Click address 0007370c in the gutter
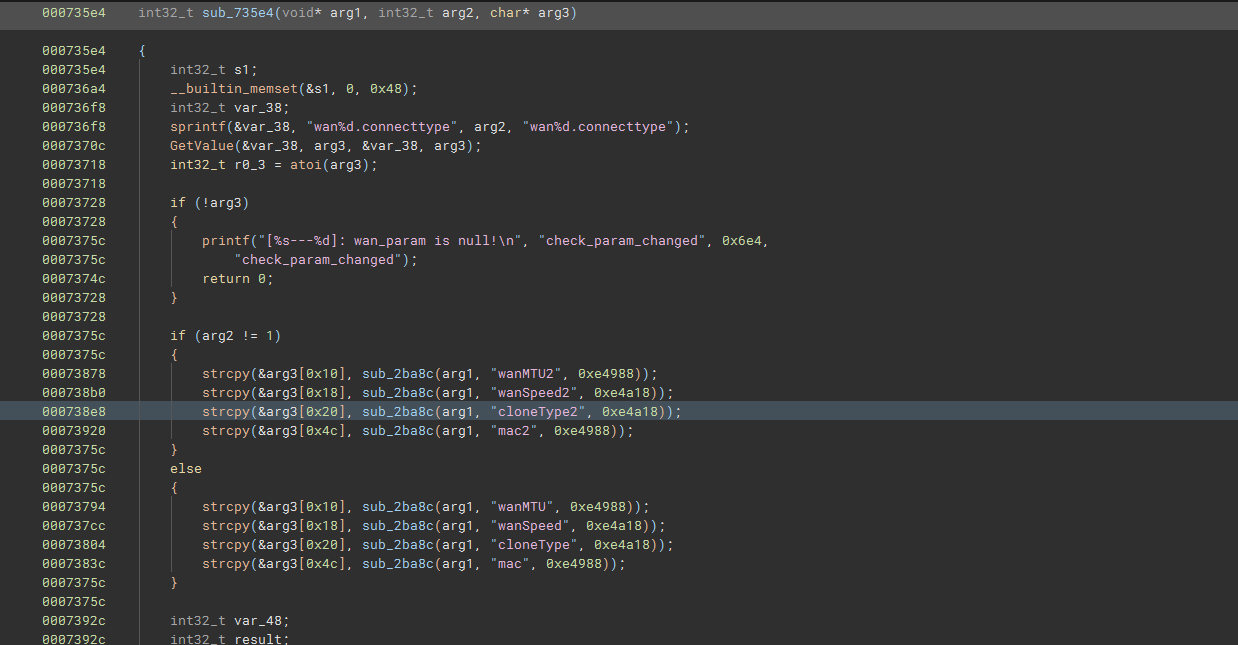The height and width of the screenshot is (645, 1238). pyautogui.click(x=74, y=145)
